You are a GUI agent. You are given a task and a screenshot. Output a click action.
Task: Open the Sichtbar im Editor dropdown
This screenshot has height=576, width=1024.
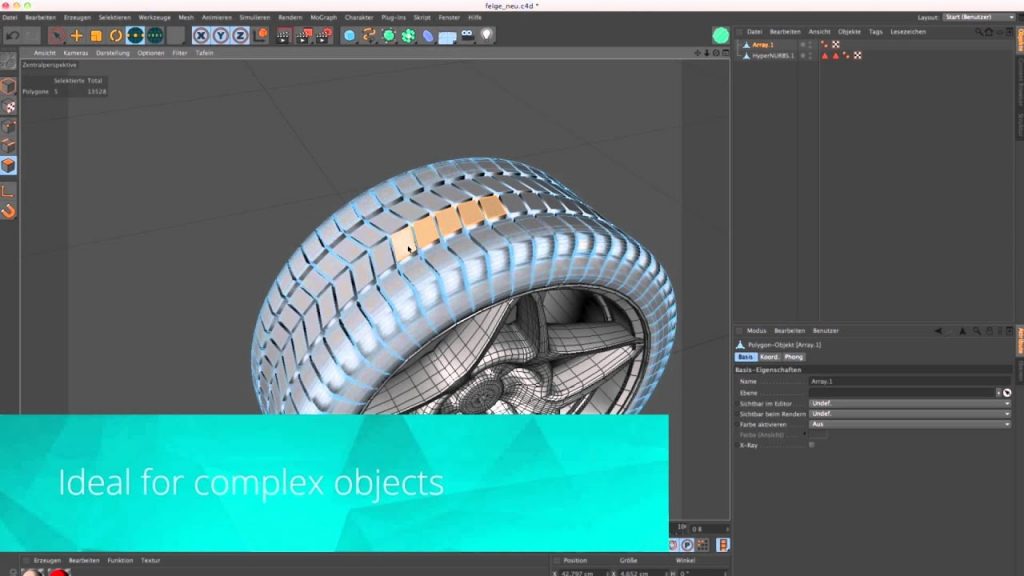pyautogui.click(x=909, y=403)
